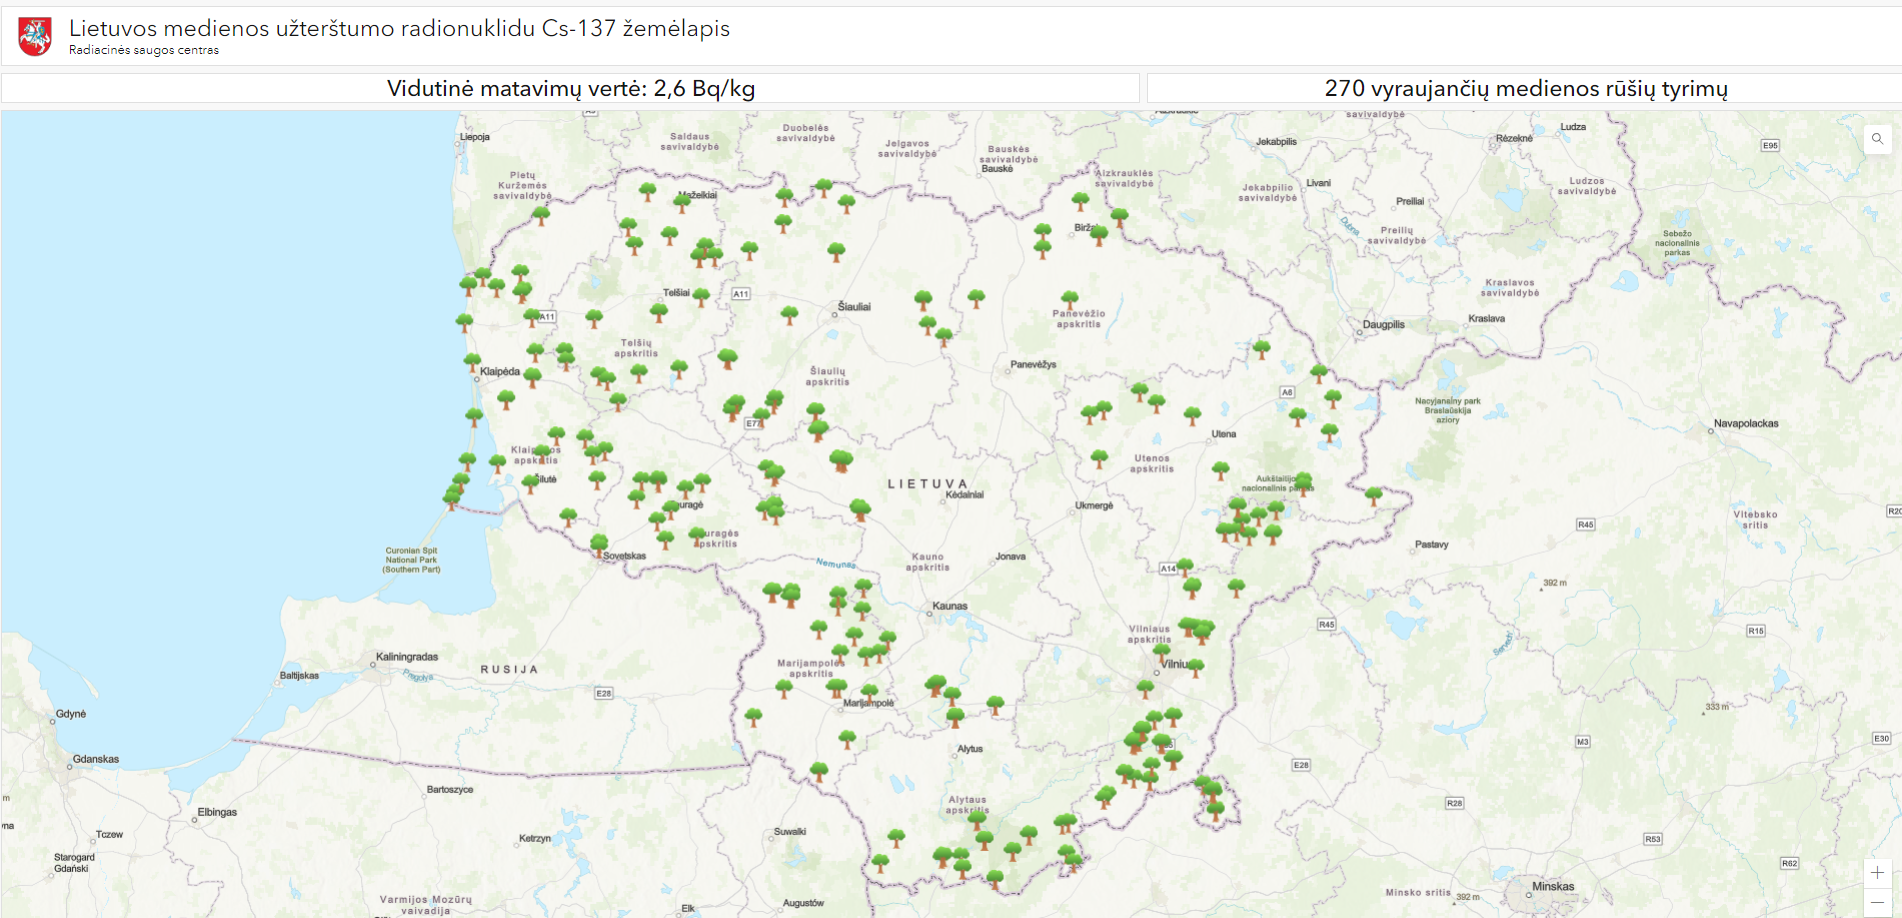Select tree marker above Panevėžio apskritis label
Viewport: 1902px width, 918px height.
coord(1070,298)
